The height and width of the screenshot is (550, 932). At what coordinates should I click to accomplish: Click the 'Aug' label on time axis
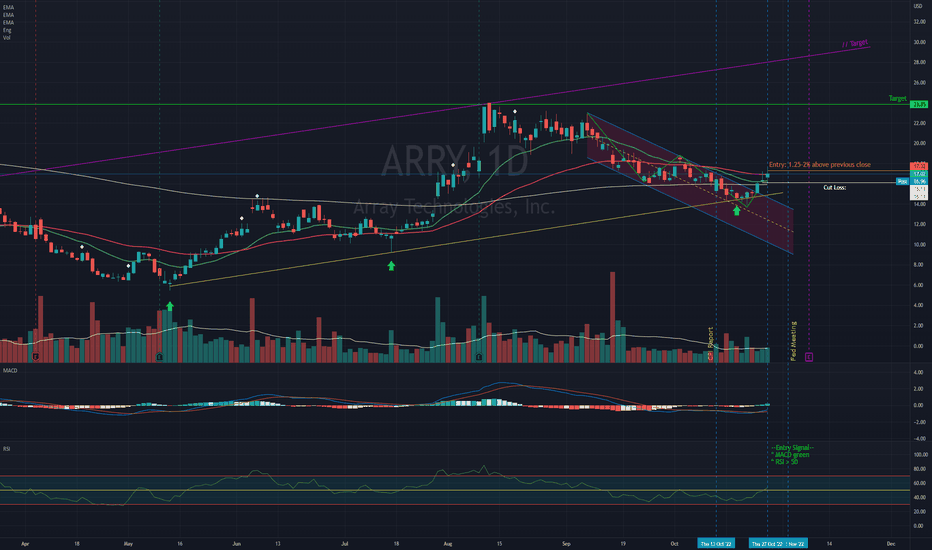(x=448, y=543)
